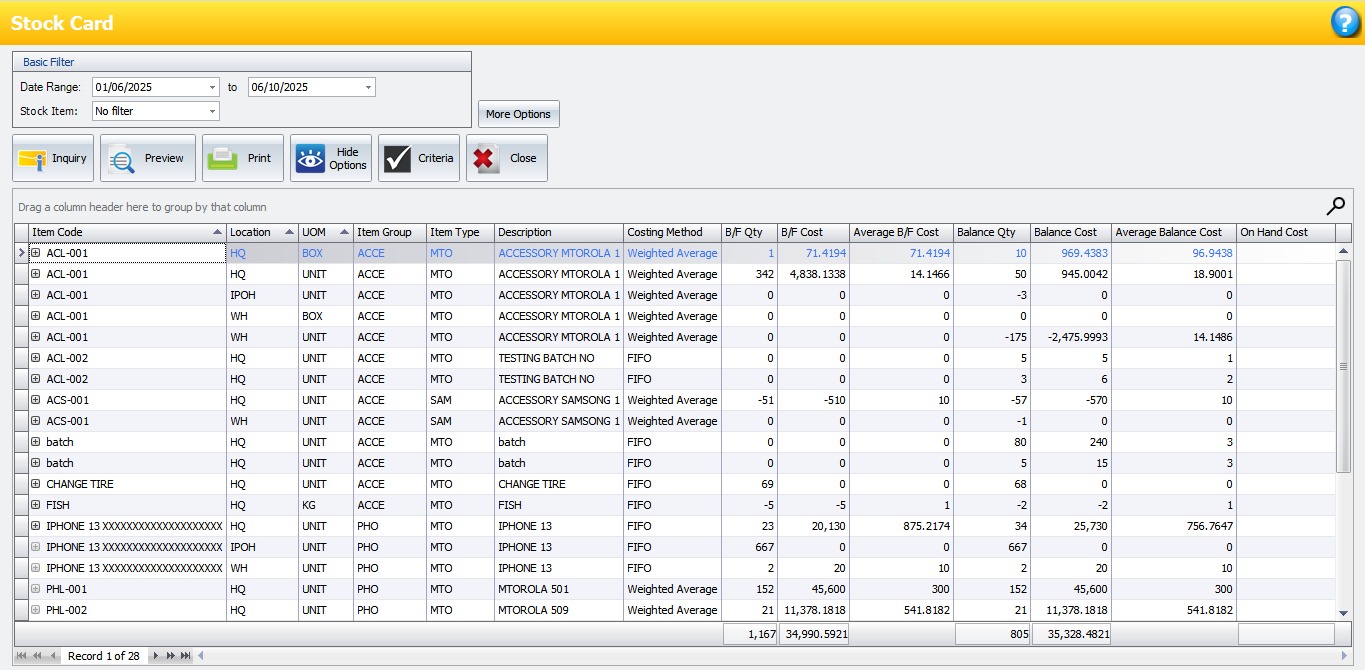Open the Stock Item filter dropdown
1365x670 pixels.
click(213, 111)
